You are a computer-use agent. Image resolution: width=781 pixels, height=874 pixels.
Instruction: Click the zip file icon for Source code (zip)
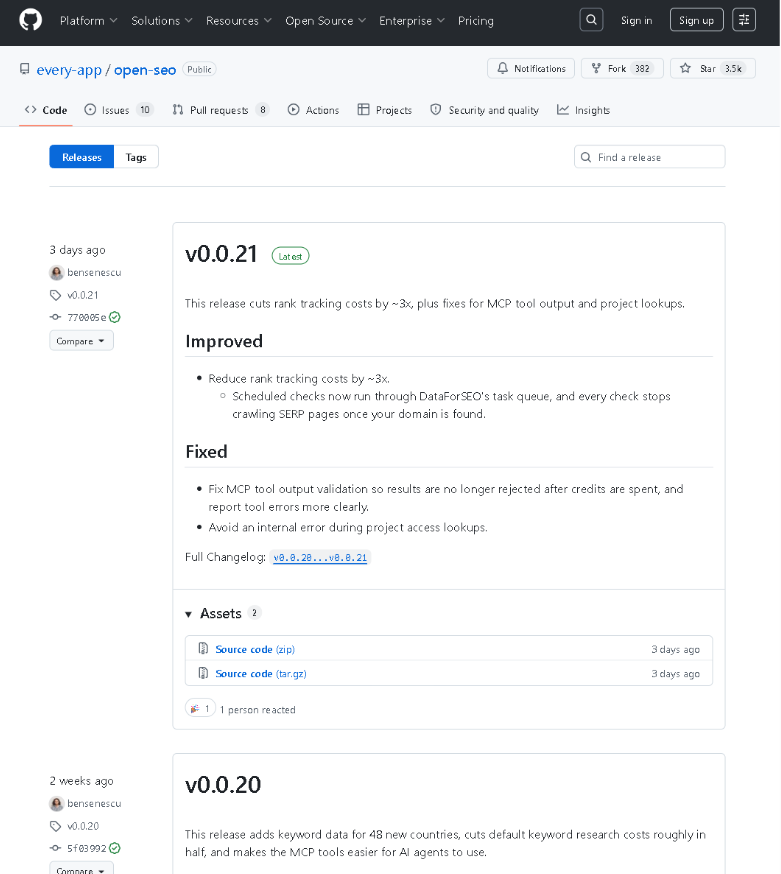point(203,648)
